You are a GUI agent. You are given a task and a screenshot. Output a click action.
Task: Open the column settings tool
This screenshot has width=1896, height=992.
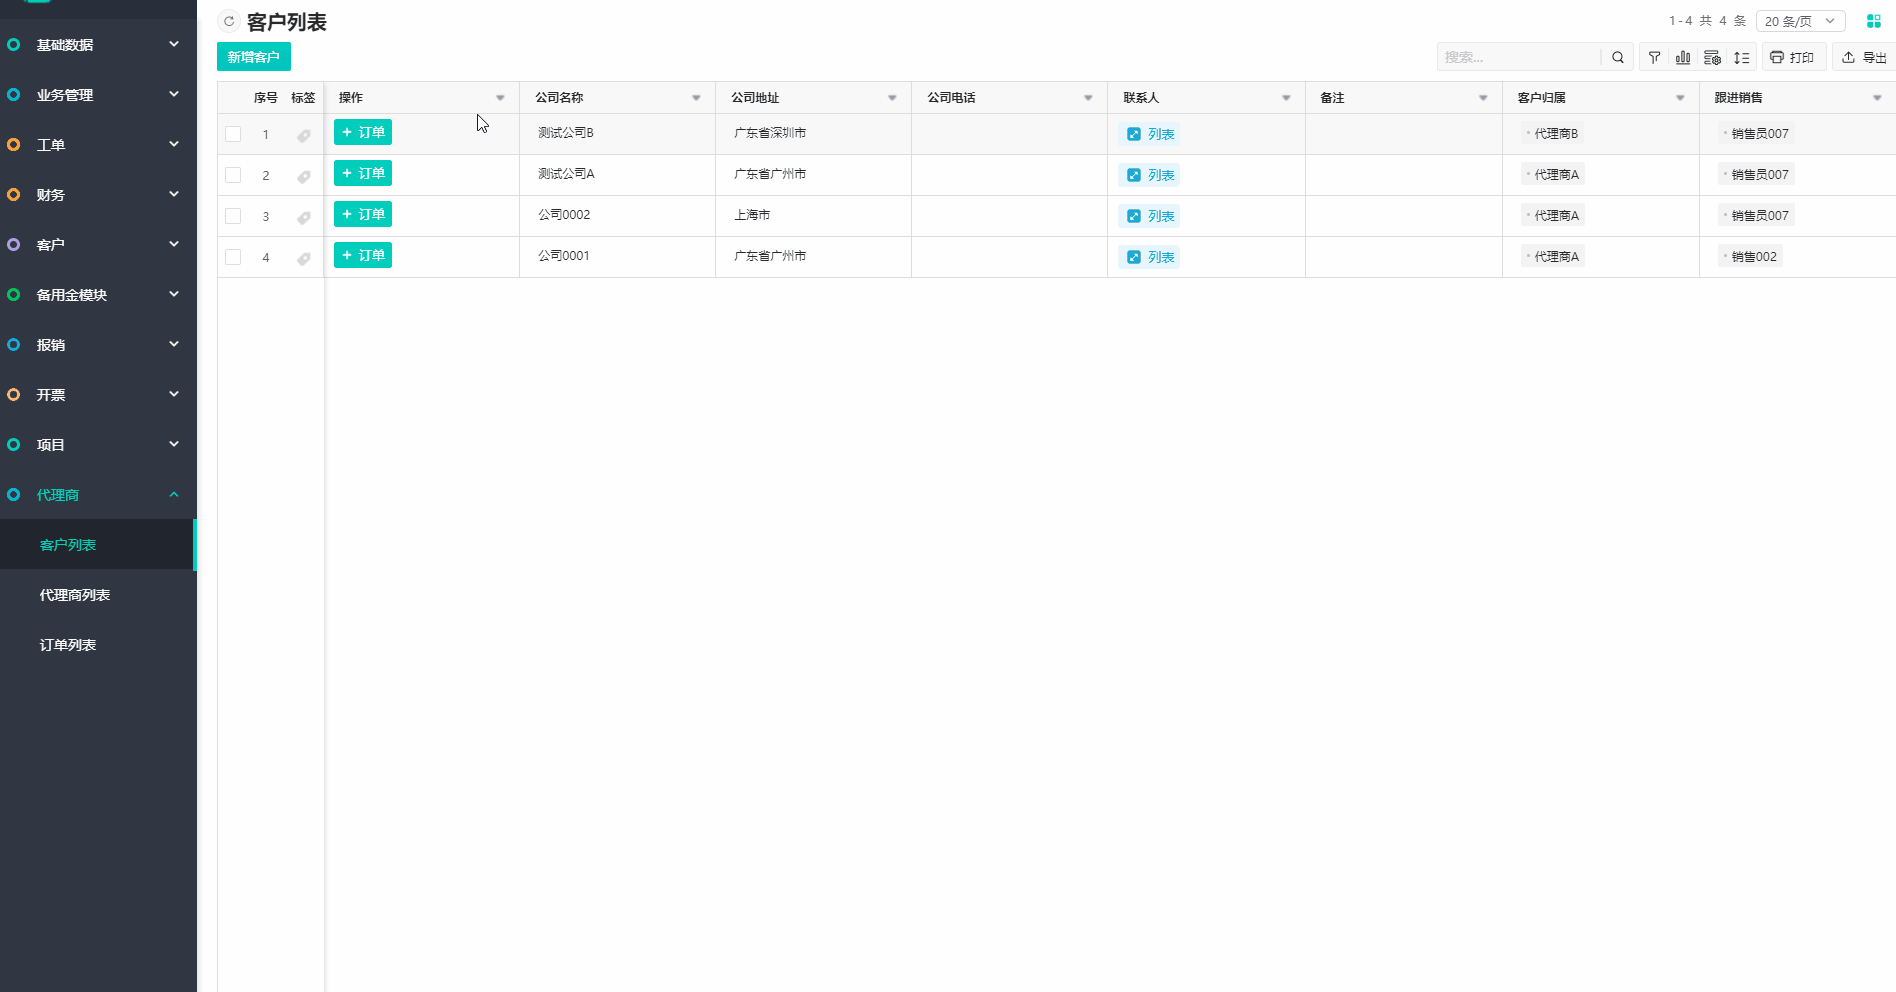[1713, 57]
